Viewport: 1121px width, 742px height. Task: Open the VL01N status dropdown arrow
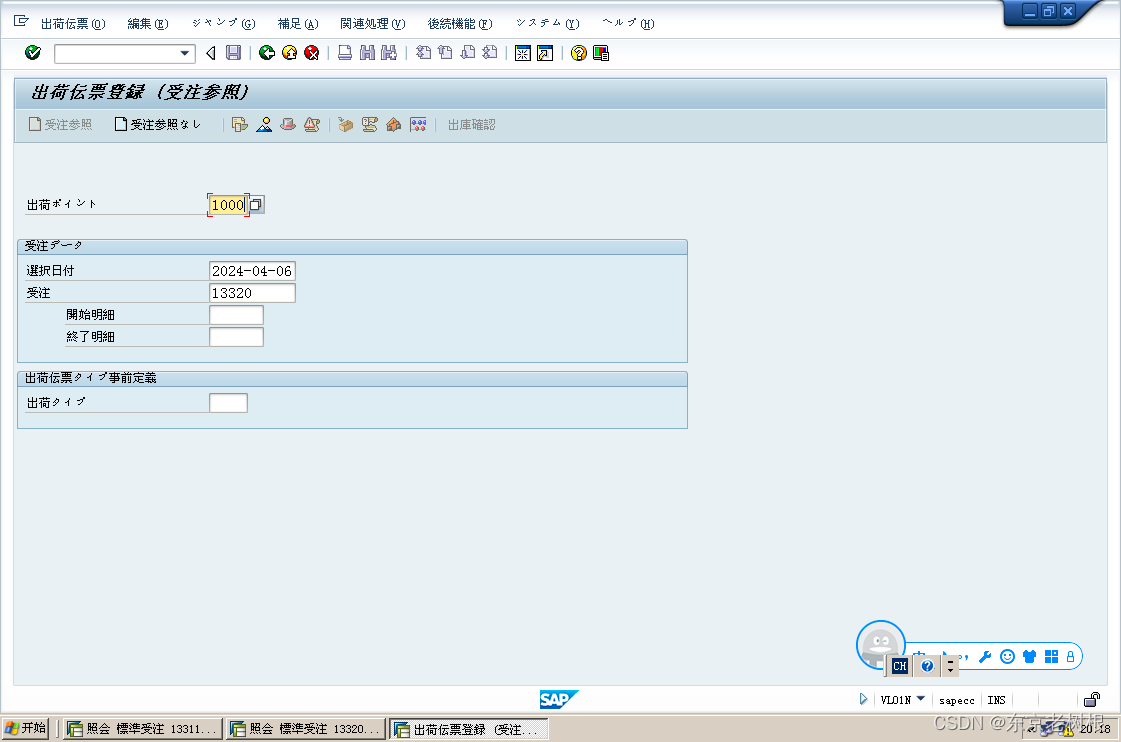click(921, 698)
